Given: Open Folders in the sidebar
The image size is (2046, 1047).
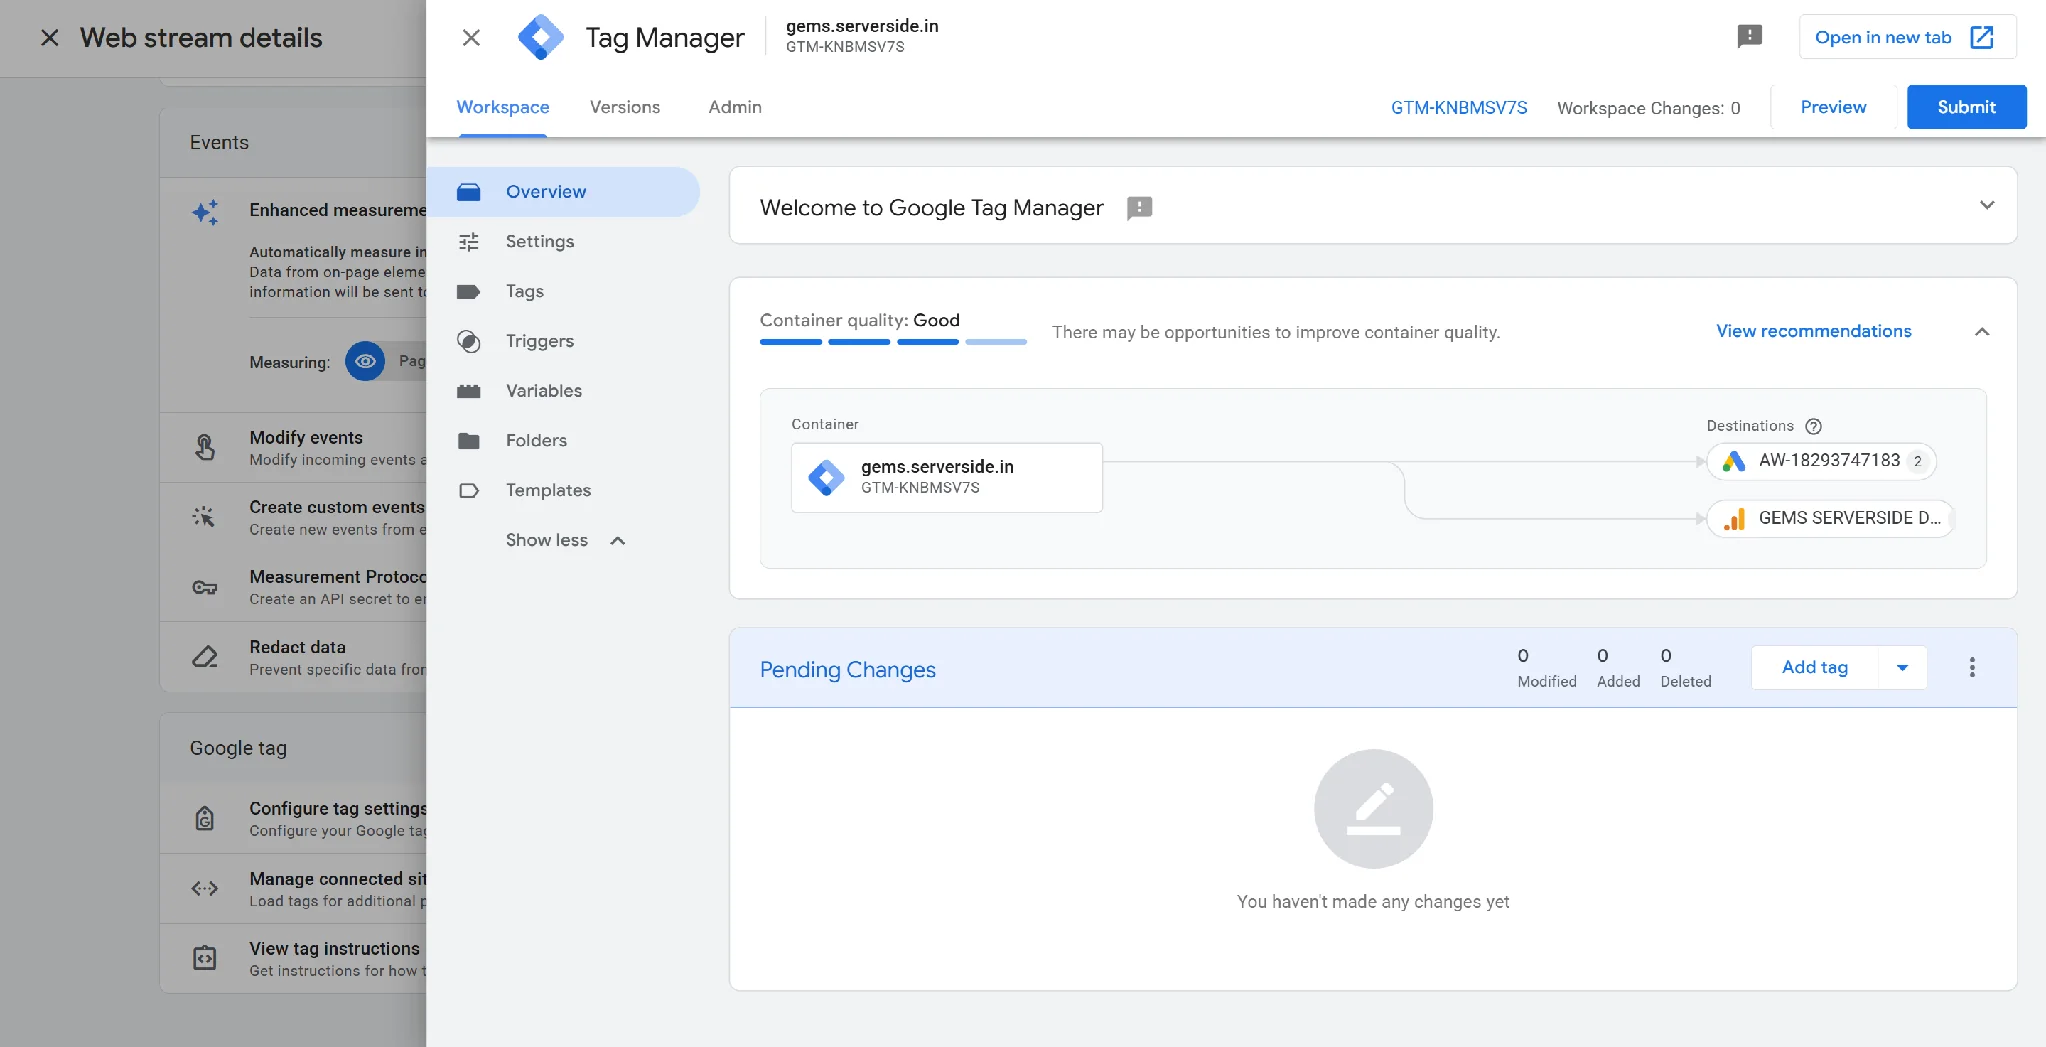Looking at the screenshot, I should (x=563, y=440).
